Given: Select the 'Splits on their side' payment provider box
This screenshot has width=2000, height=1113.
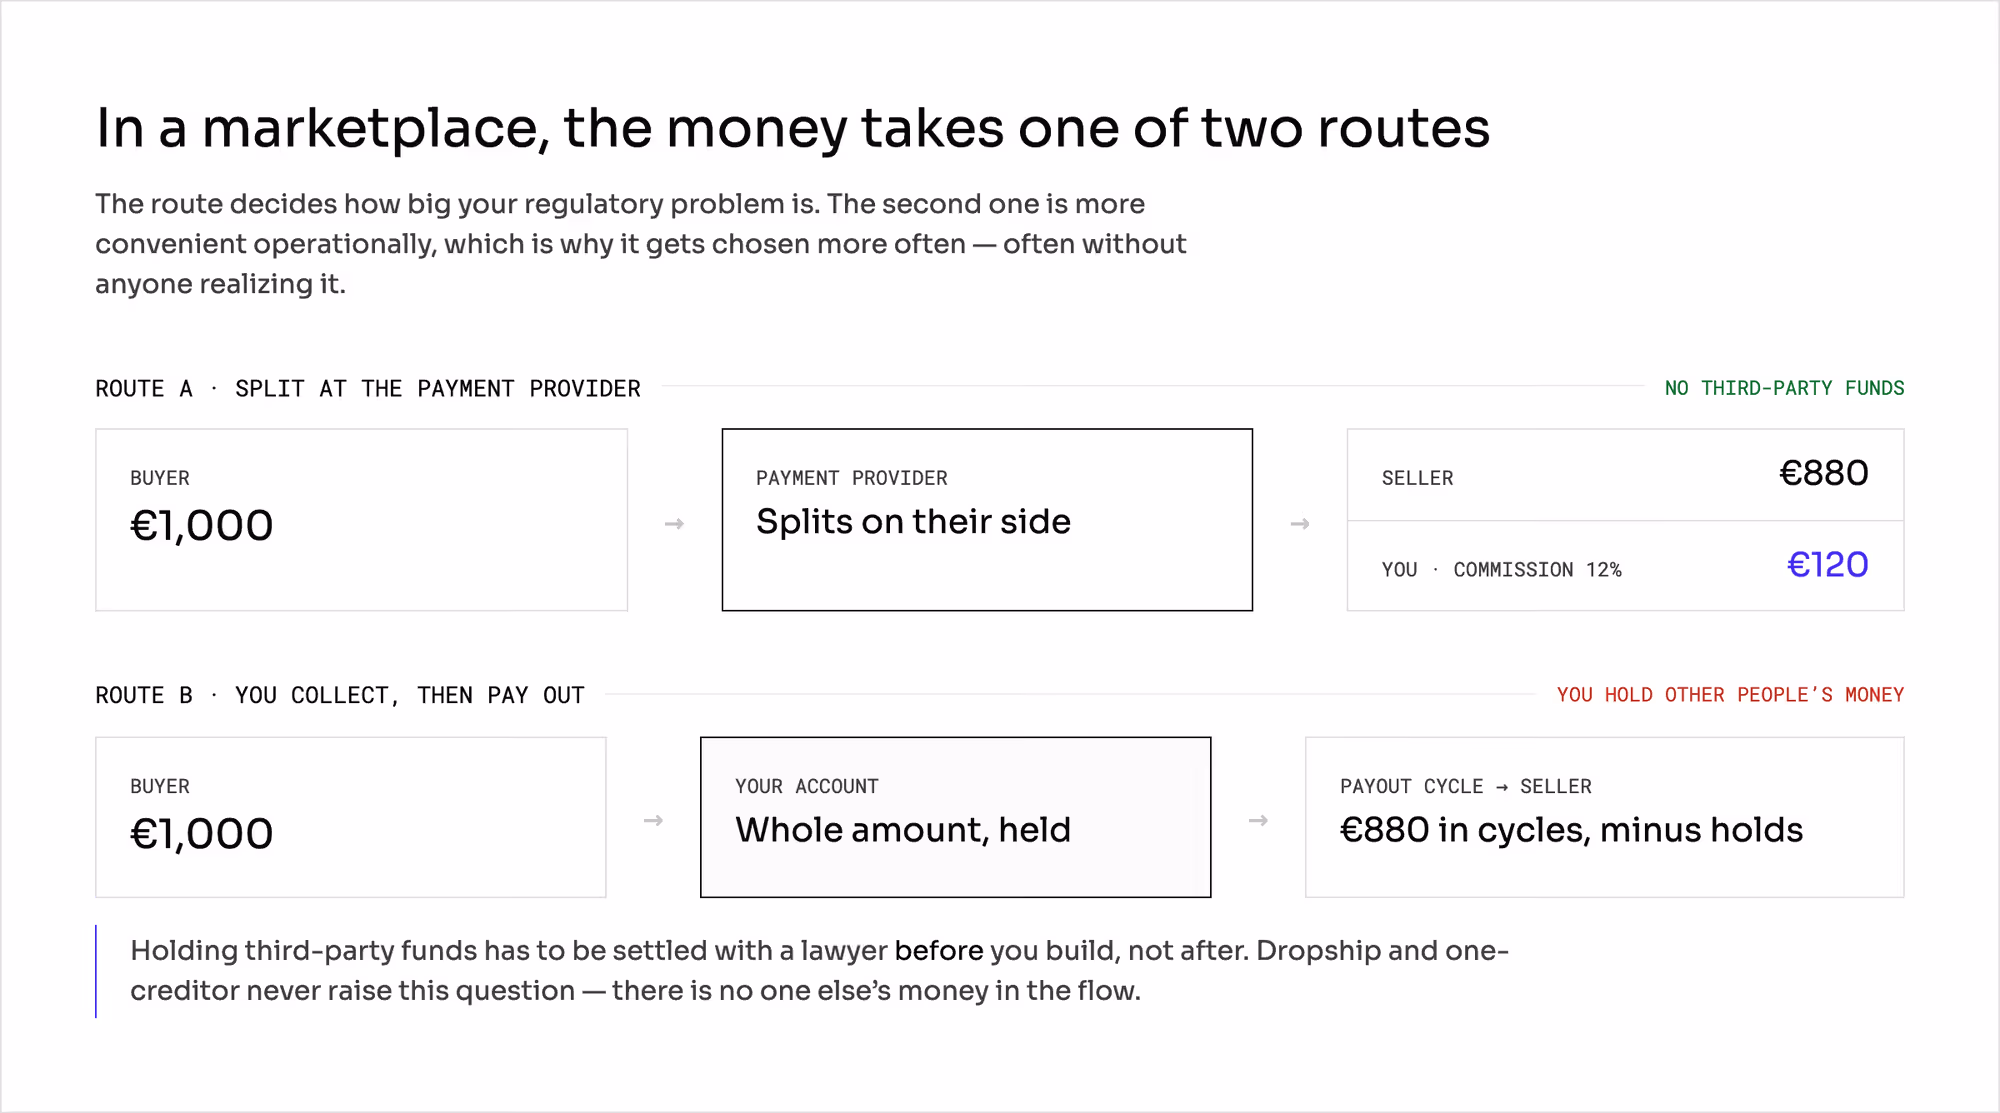Looking at the screenshot, I should coord(987,520).
